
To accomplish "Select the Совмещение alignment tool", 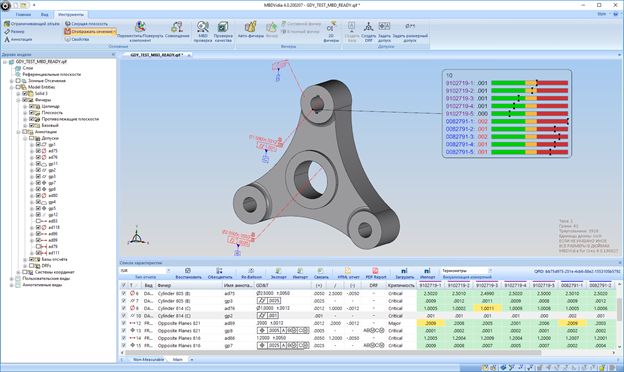I will pos(177,30).
